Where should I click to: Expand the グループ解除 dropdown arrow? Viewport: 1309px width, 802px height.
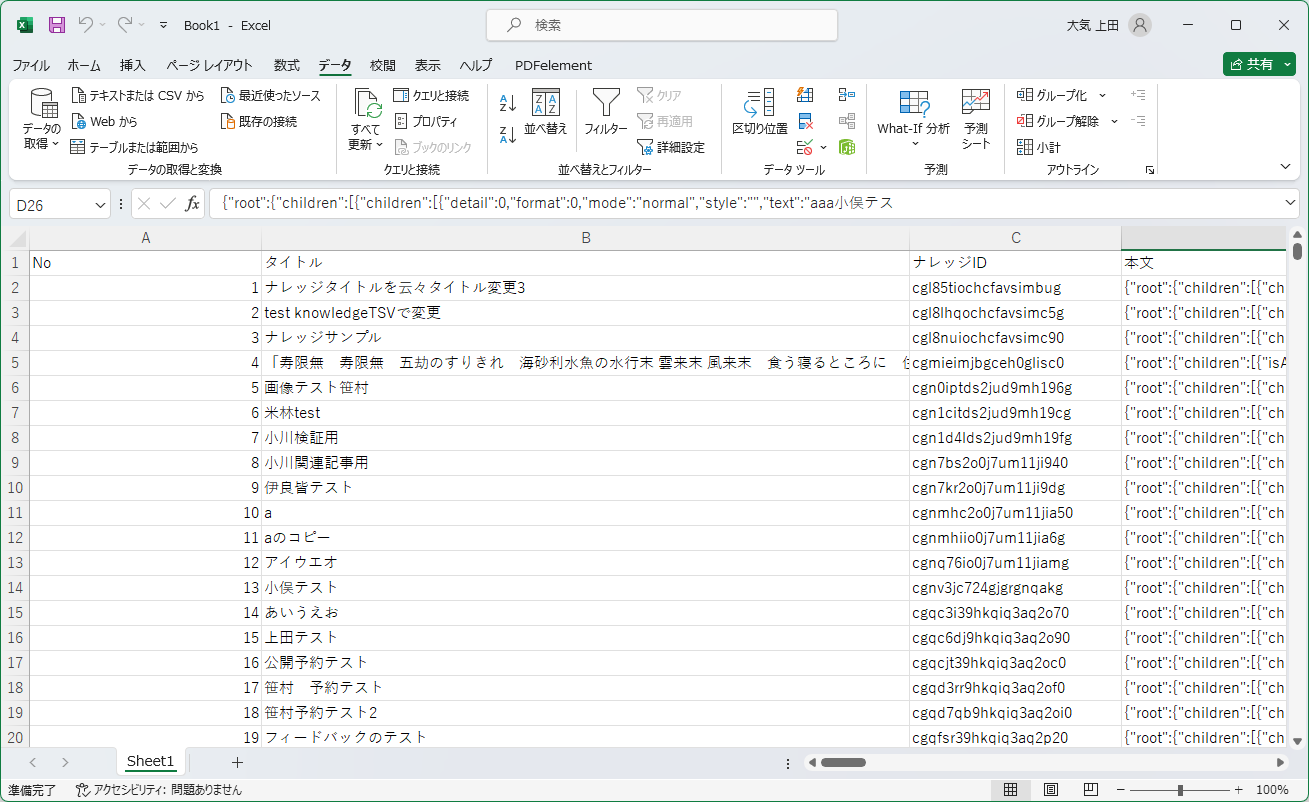[x=1115, y=122]
